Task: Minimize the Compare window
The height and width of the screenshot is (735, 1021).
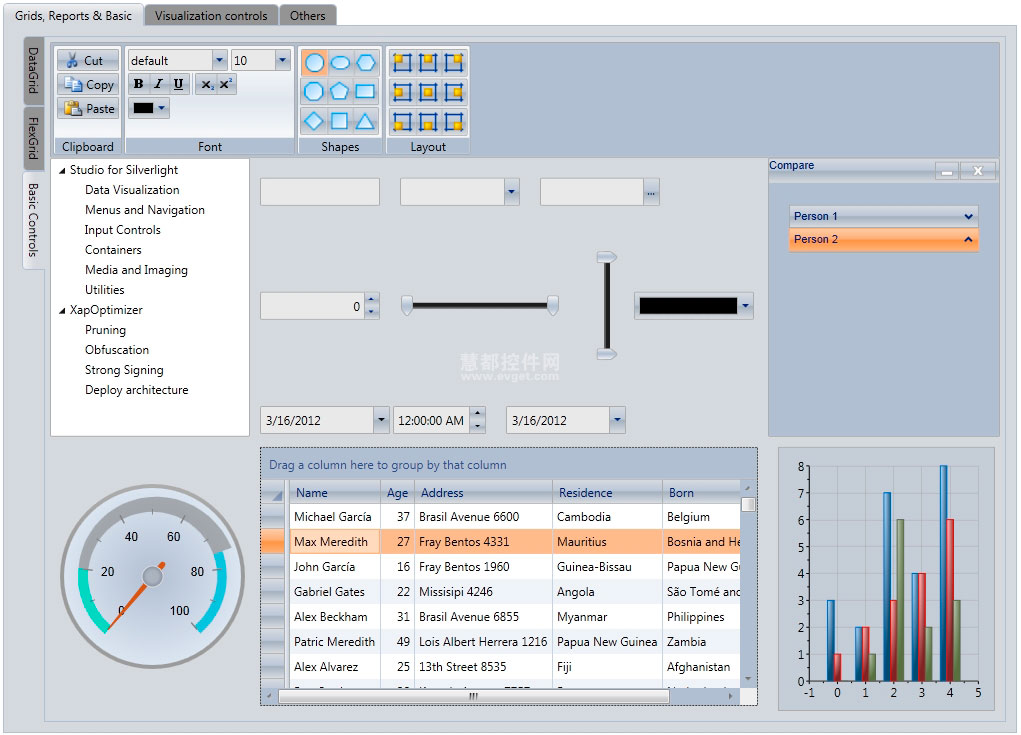Action: tap(947, 171)
